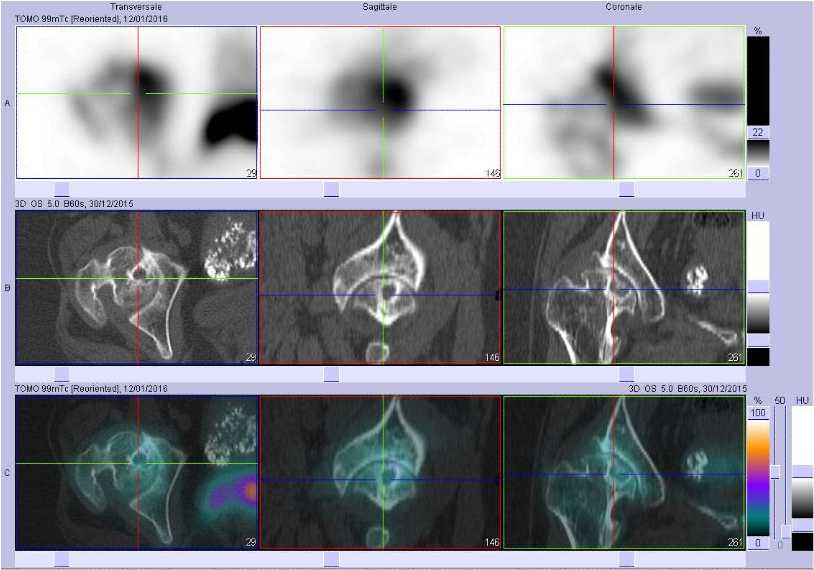Click the lower window handle of row C HU scale
Viewport: 814px width, 570px height.
pos(803,526)
